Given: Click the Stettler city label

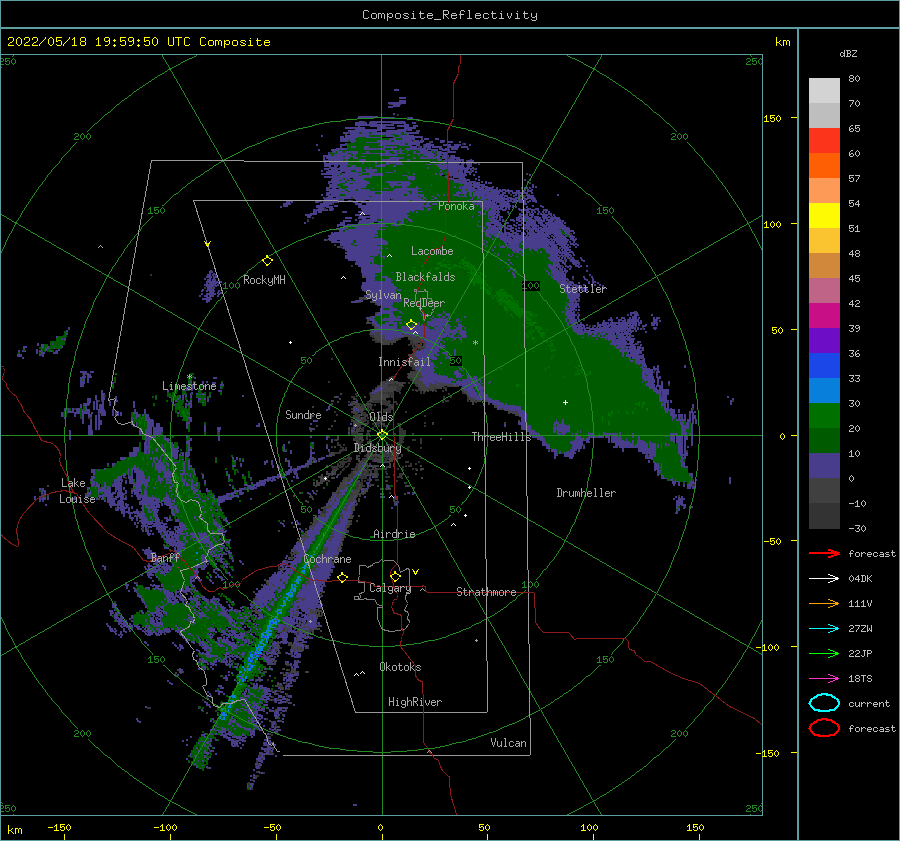Looking at the screenshot, I should (x=583, y=289).
